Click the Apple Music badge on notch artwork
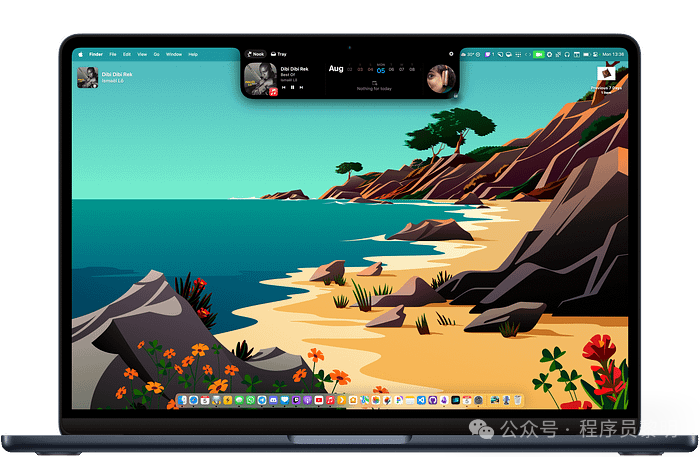 pyautogui.click(x=273, y=91)
